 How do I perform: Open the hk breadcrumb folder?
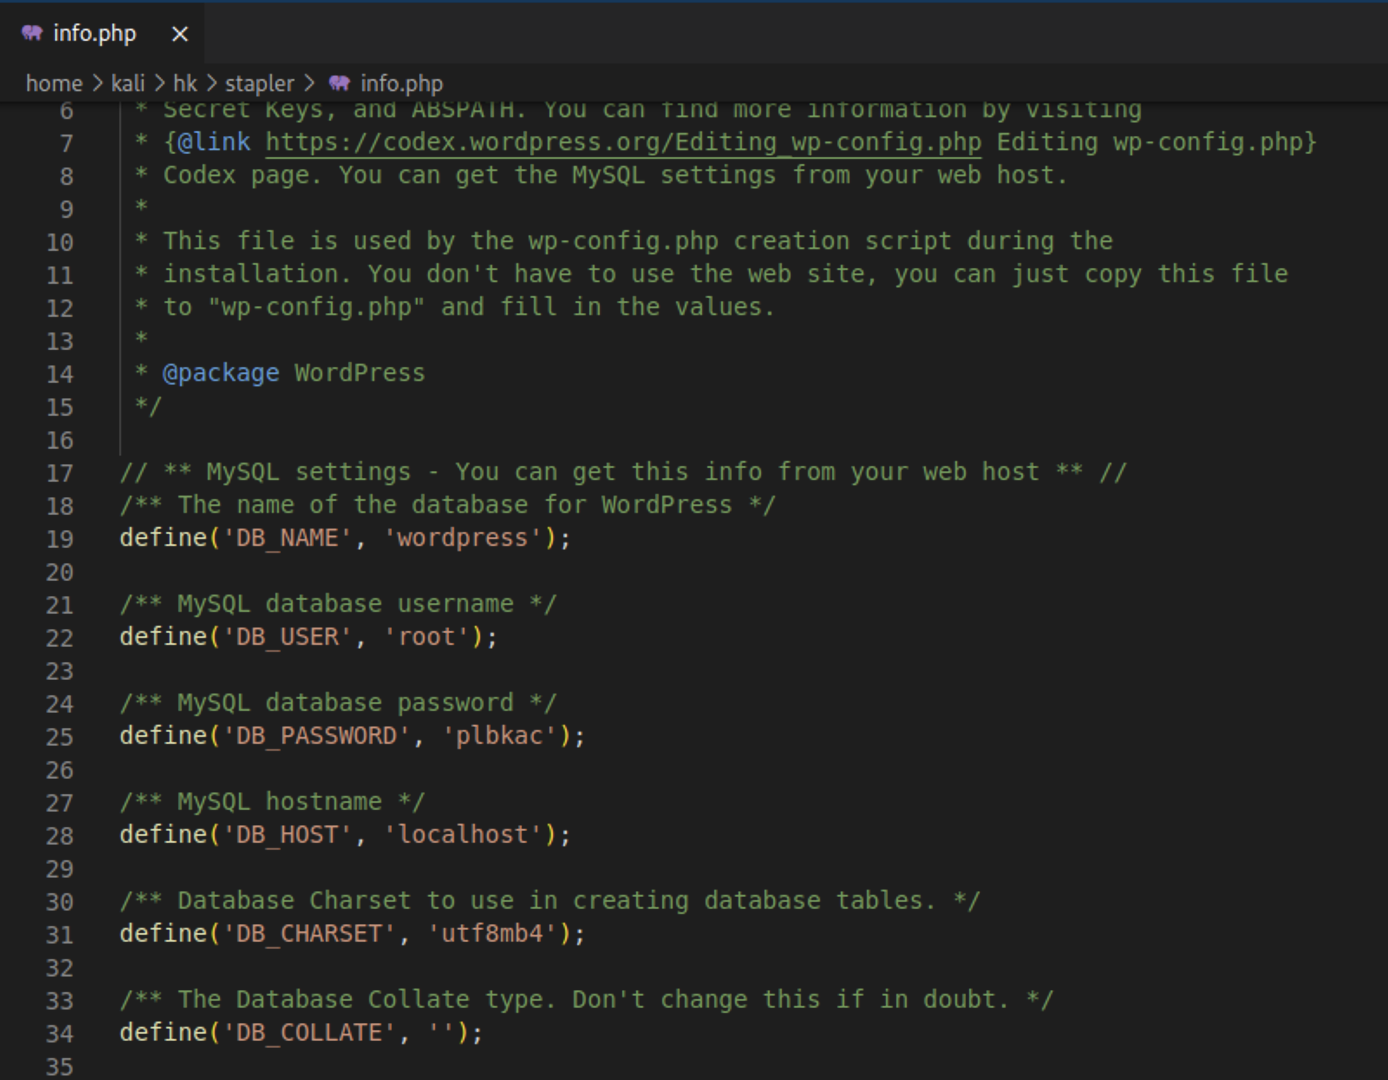click(185, 83)
